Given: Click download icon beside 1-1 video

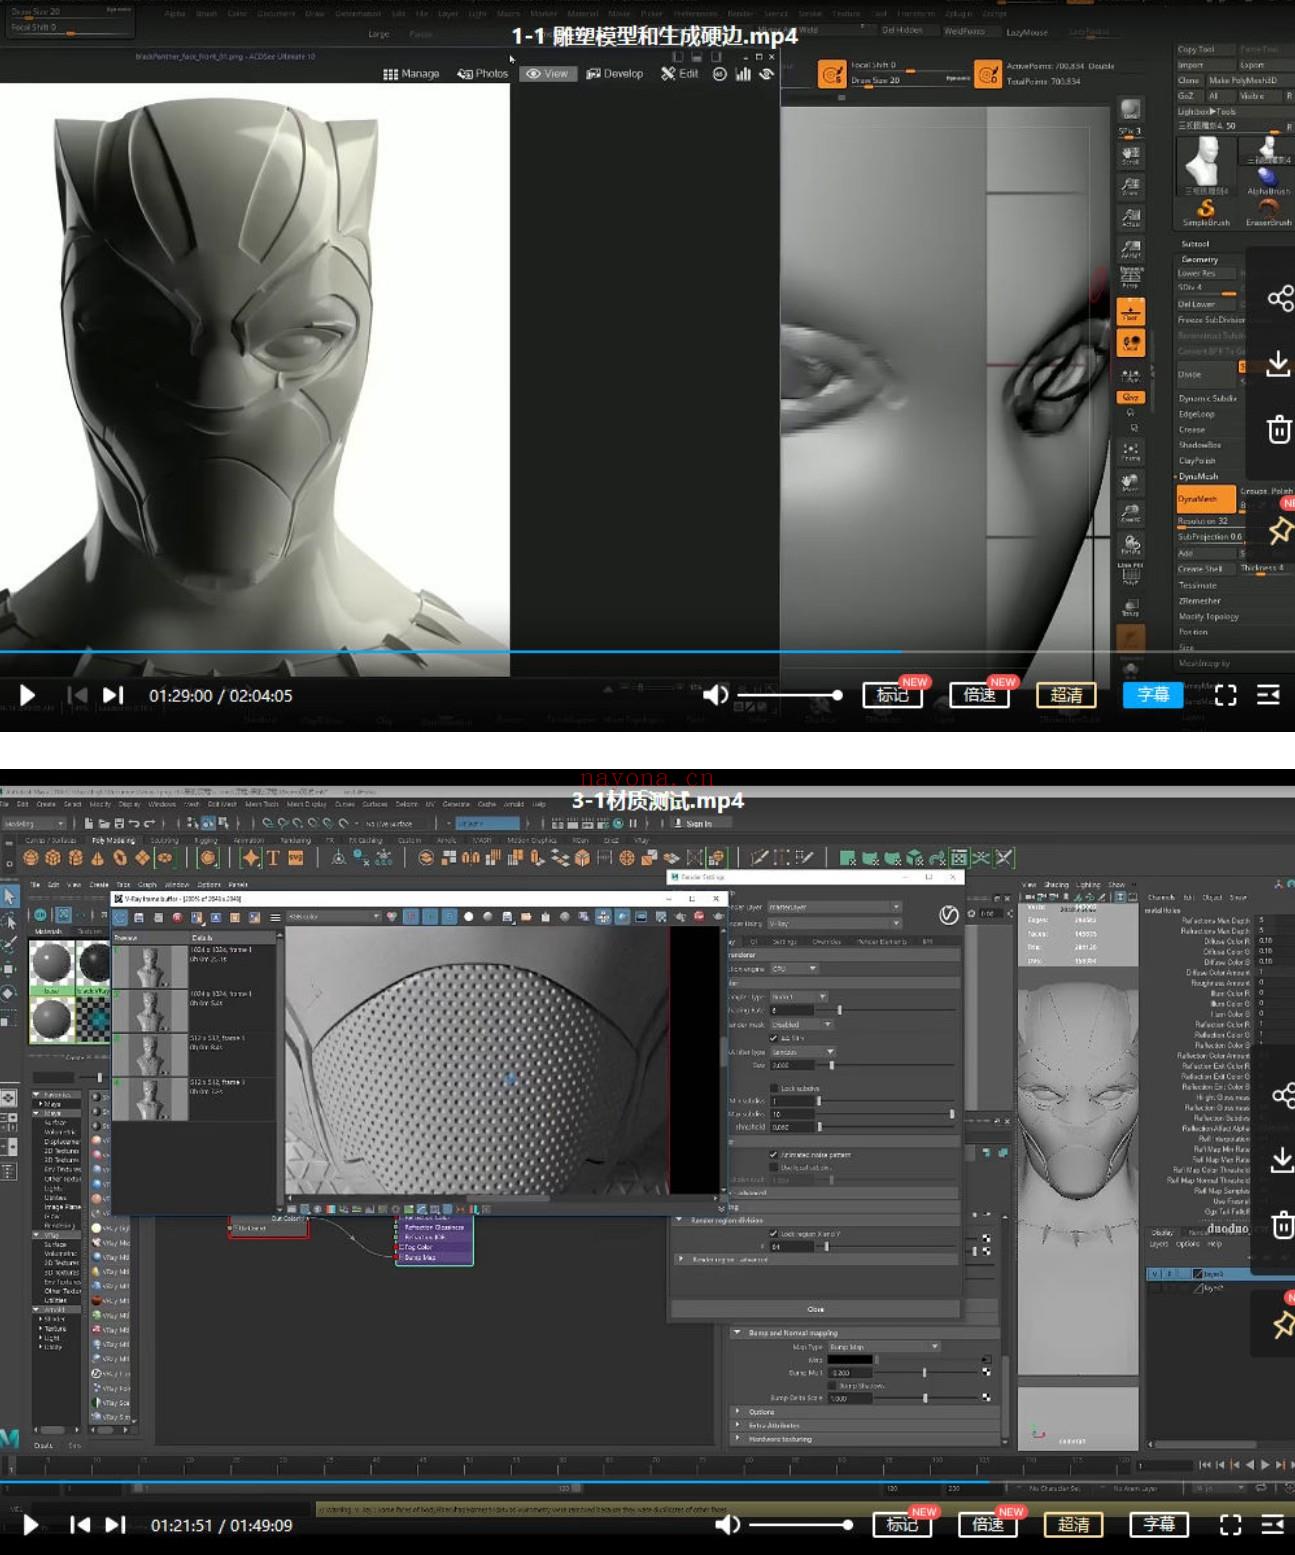Looking at the screenshot, I should [x=1278, y=364].
